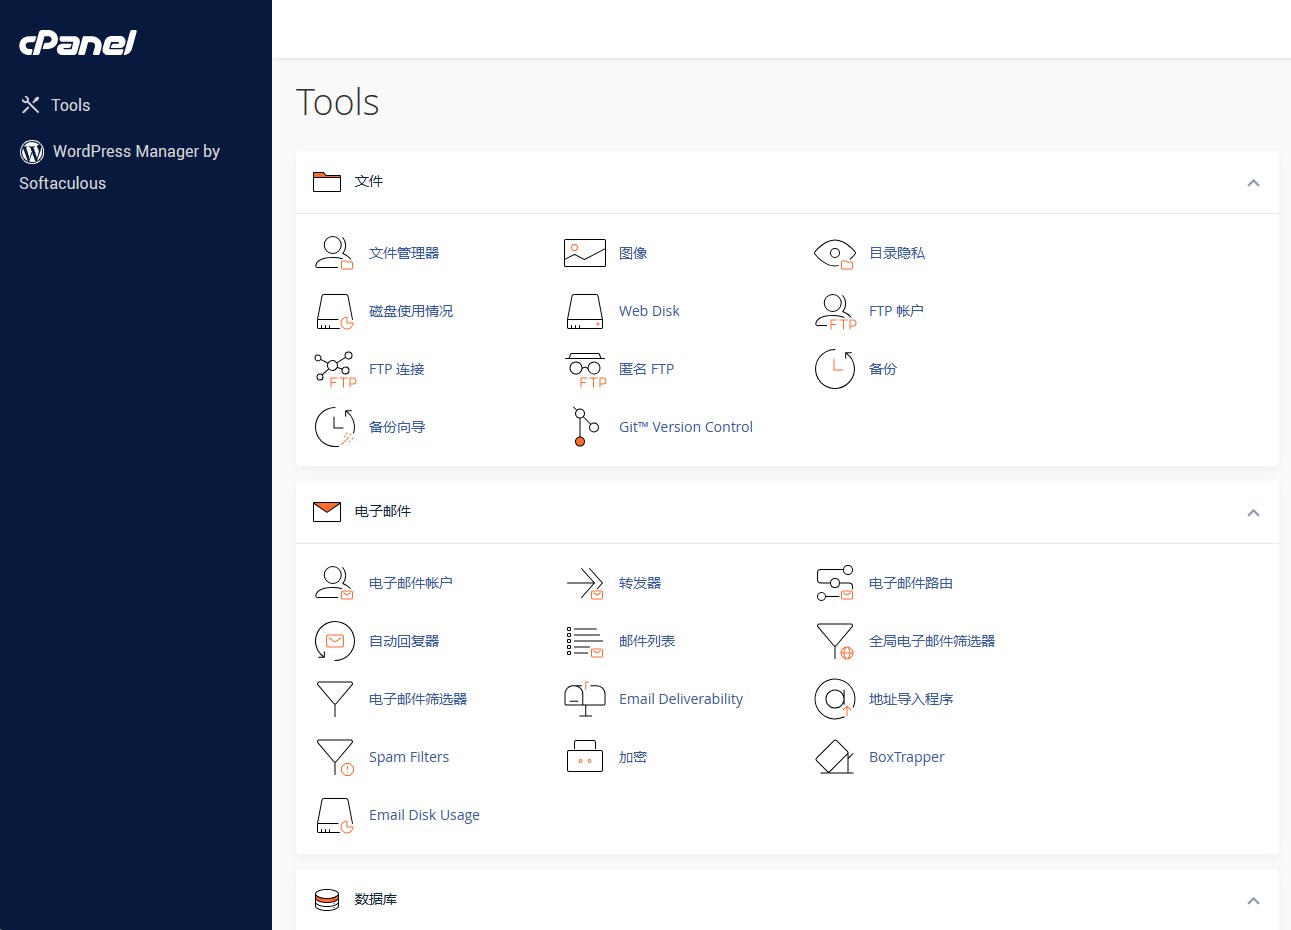The height and width of the screenshot is (930, 1291).
Task: Open the Git™ Version Control link
Action: (686, 427)
